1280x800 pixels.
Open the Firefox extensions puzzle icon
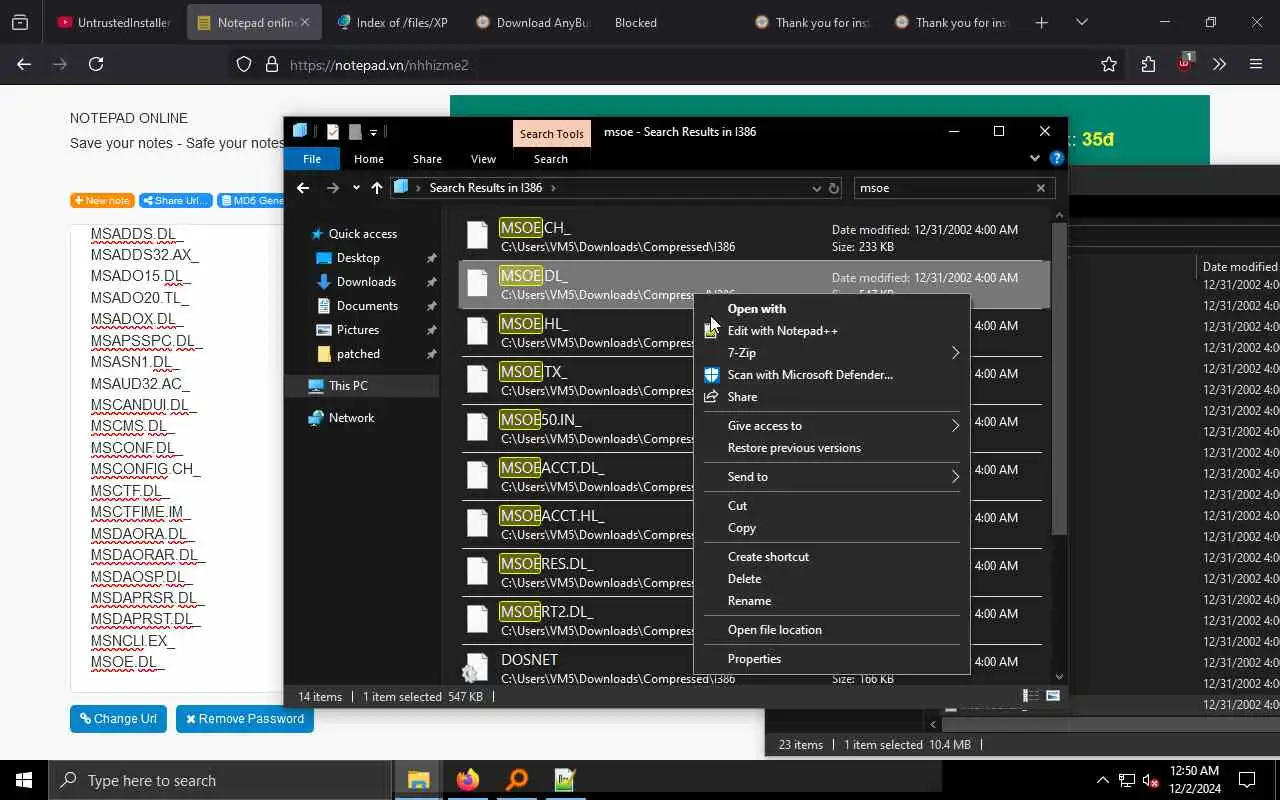tap(1148, 64)
